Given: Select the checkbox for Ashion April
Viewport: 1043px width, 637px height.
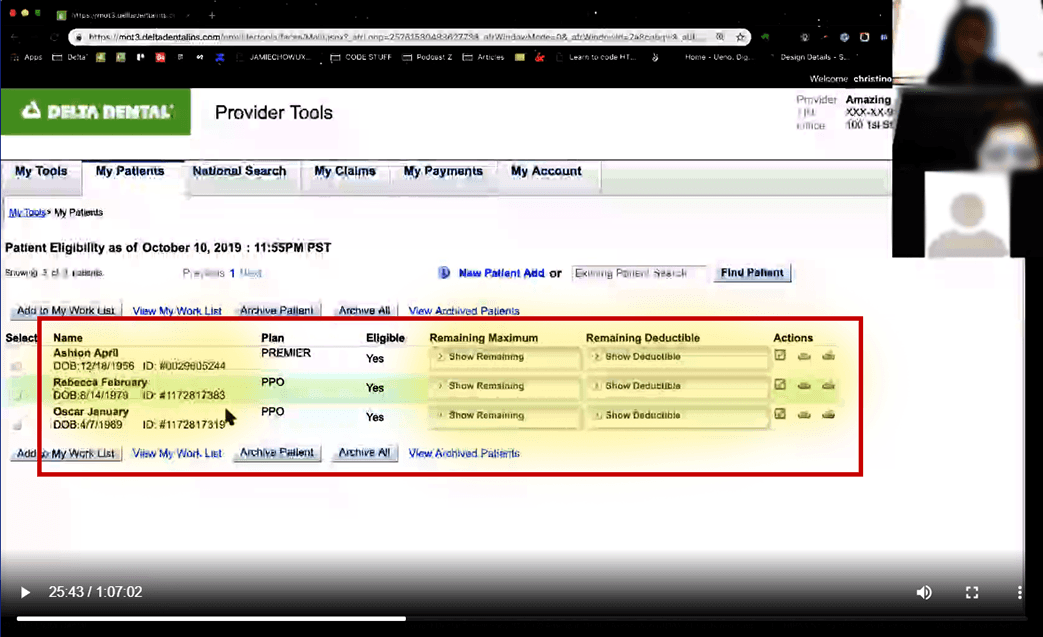Looking at the screenshot, I should pos(17,366).
